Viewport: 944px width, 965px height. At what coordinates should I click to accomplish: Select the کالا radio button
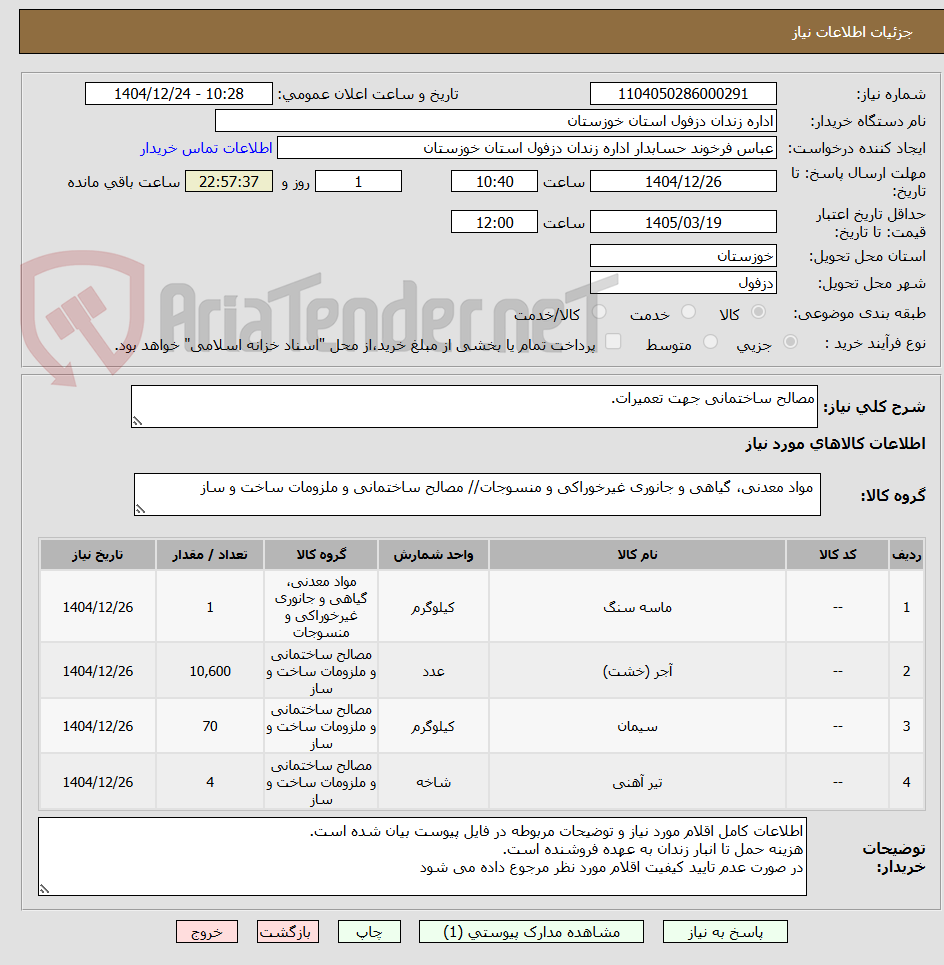759,312
